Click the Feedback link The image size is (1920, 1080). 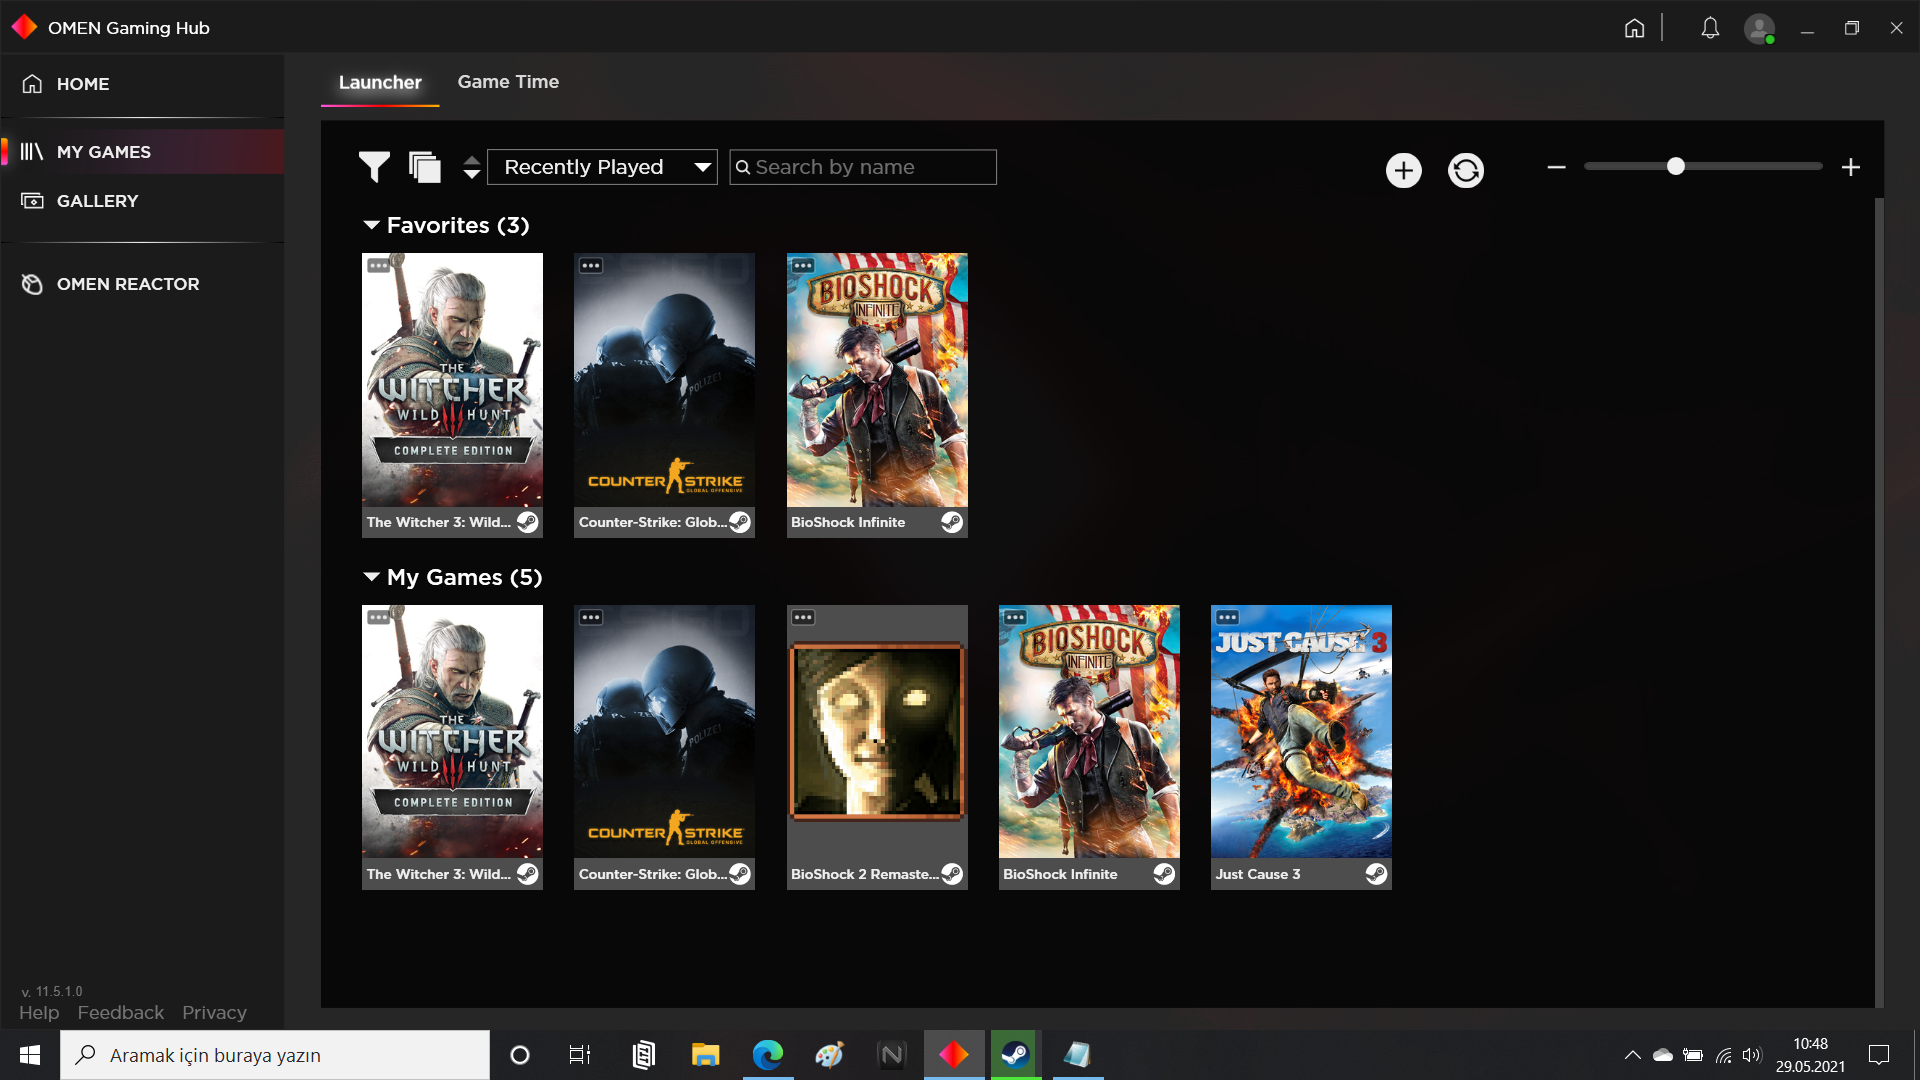tap(120, 1012)
